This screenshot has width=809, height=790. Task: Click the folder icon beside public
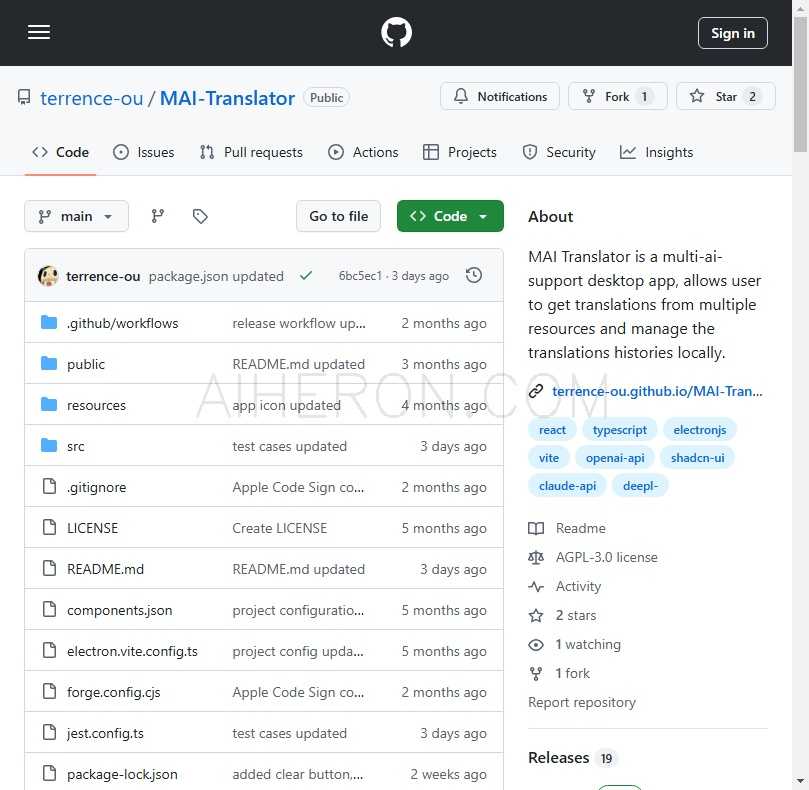click(49, 363)
